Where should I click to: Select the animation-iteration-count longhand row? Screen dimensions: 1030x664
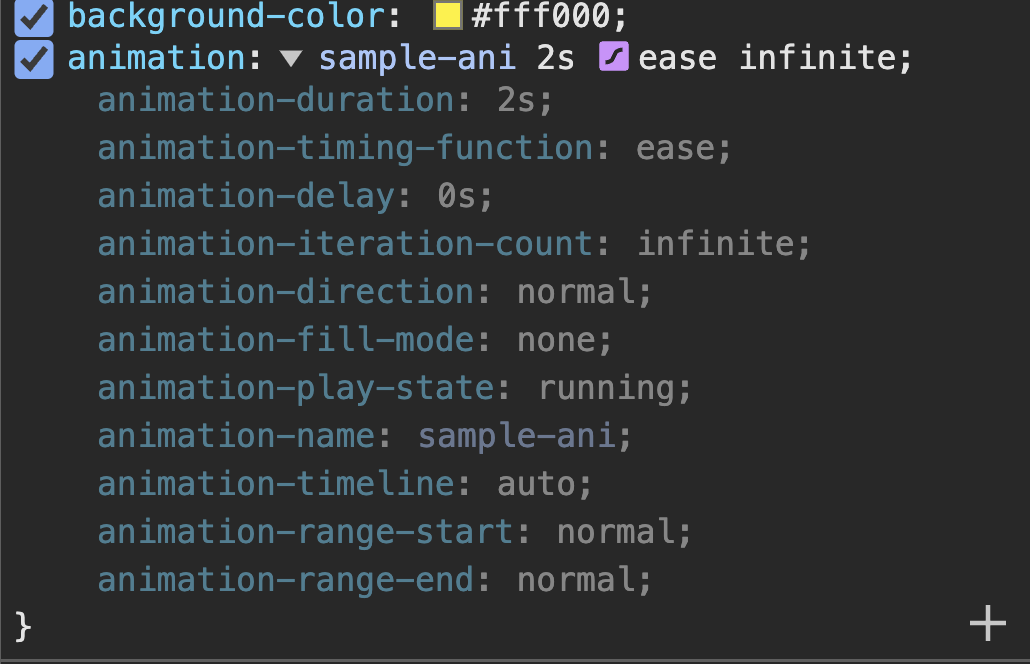[454, 244]
